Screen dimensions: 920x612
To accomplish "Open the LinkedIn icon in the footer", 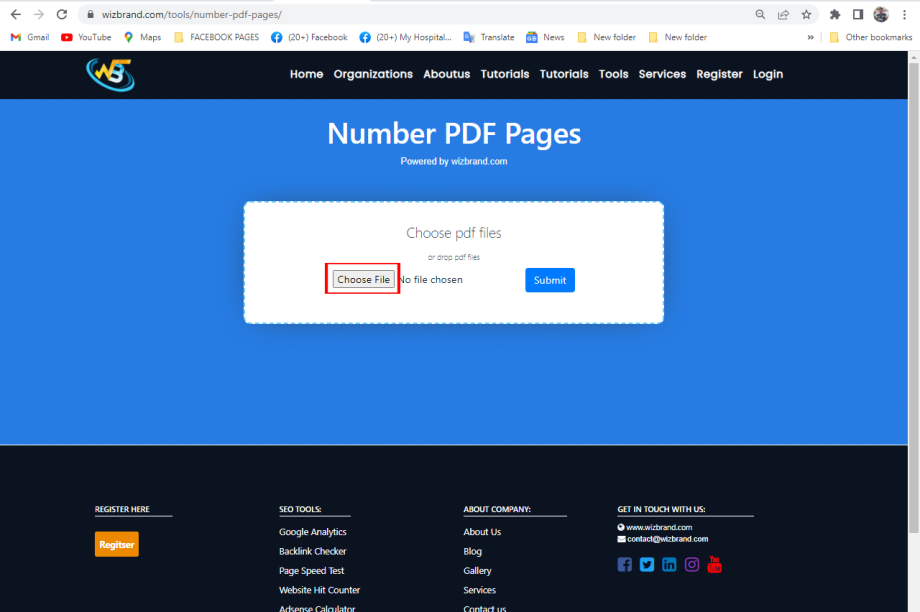I will click(669, 564).
